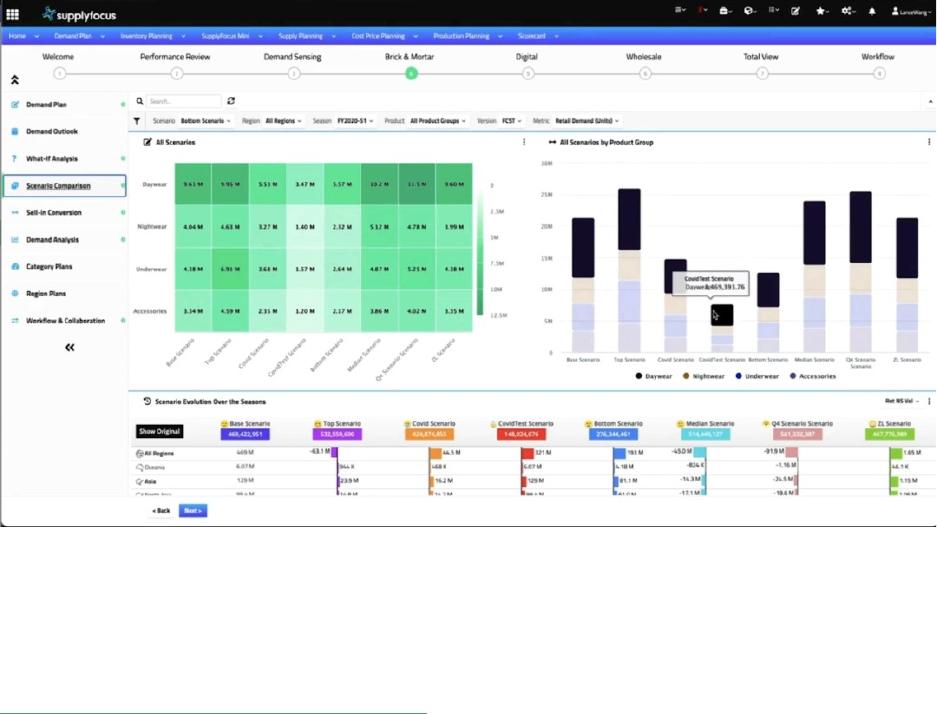Open the star favorites icon
937x714 pixels.
[821, 11]
